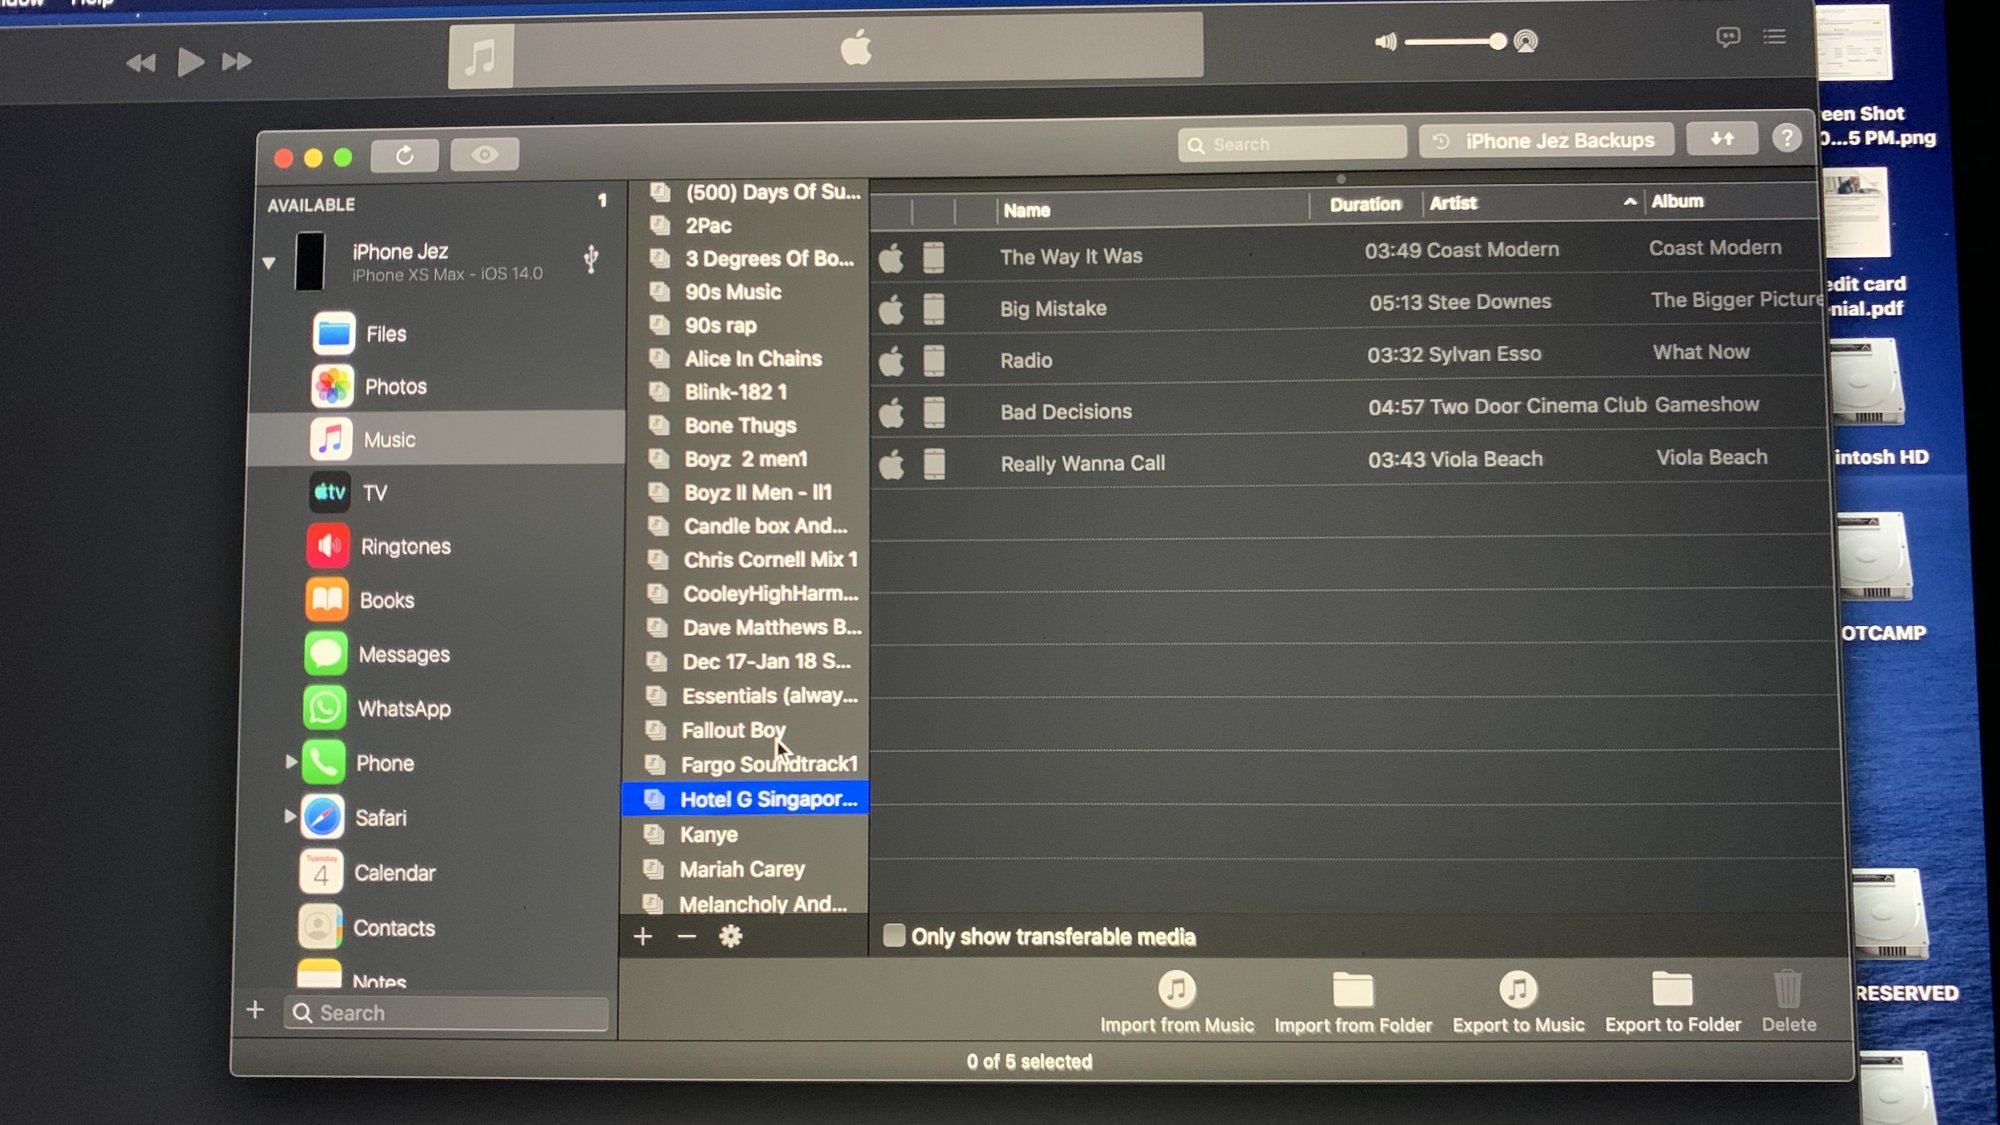Enable Only show transferable media checkbox
The image size is (2000, 1125).
click(894, 936)
